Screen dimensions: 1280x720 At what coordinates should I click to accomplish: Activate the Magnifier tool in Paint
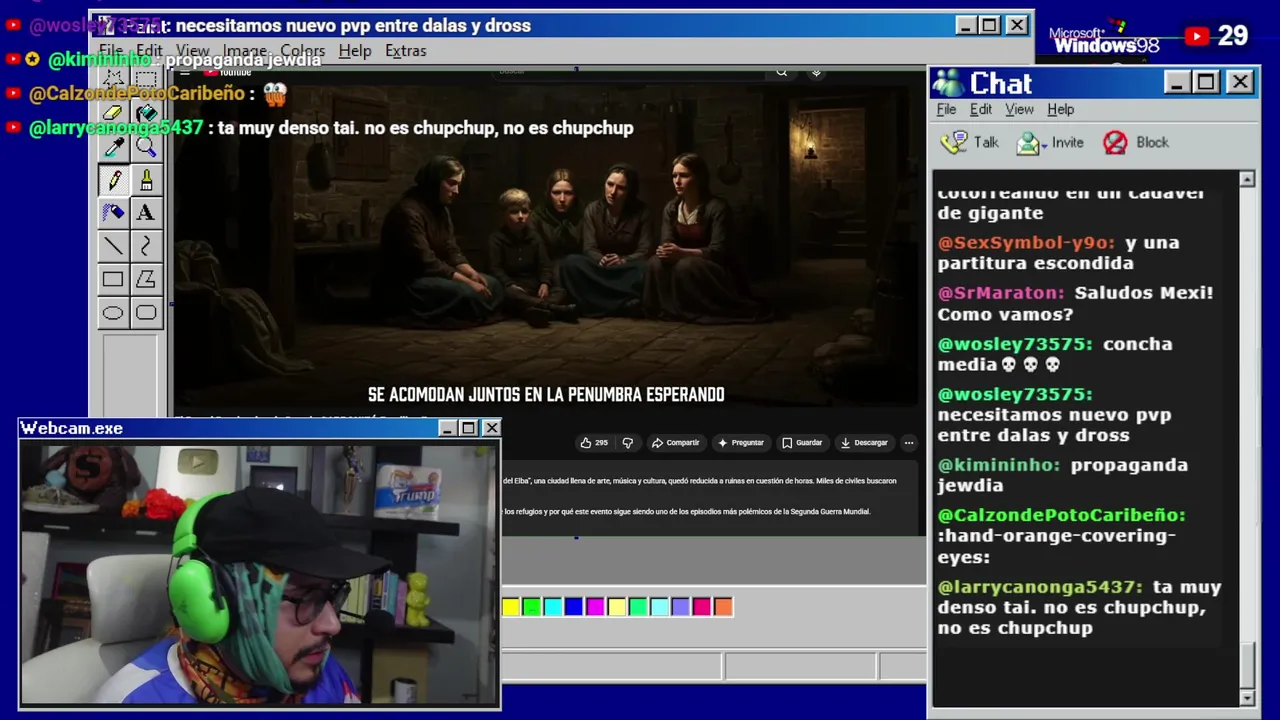pyautogui.click(x=146, y=147)
